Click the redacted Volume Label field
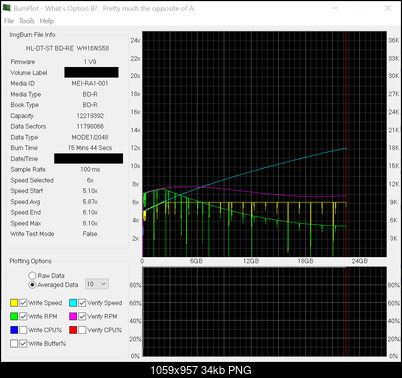Viewport: 402px width, 378px height. [x=91, y=72]
